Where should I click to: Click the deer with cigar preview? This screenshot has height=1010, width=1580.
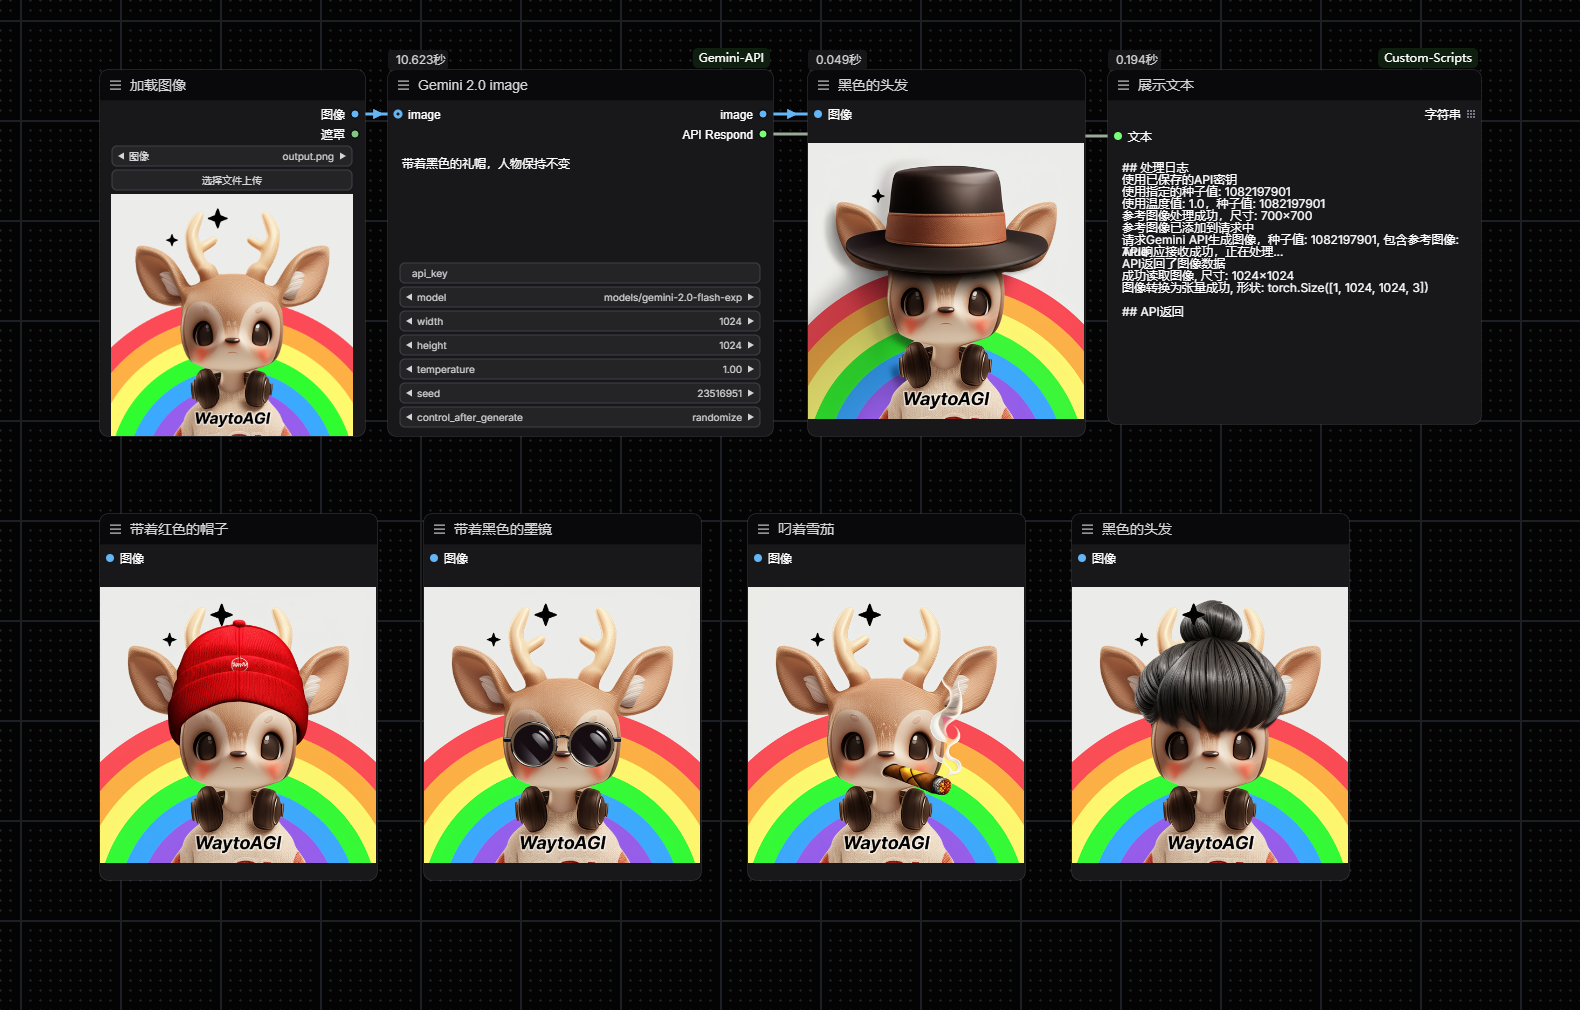coord(886,725)
